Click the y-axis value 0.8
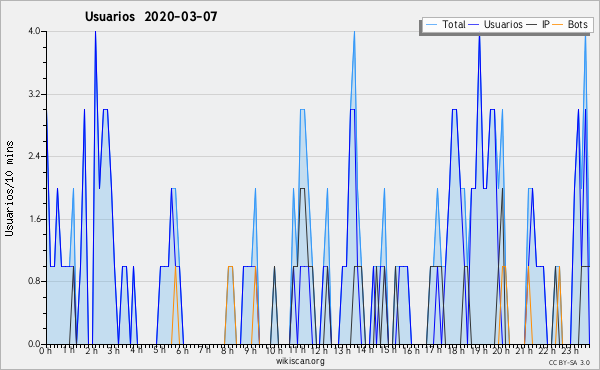600x370 pixels. 34,282
